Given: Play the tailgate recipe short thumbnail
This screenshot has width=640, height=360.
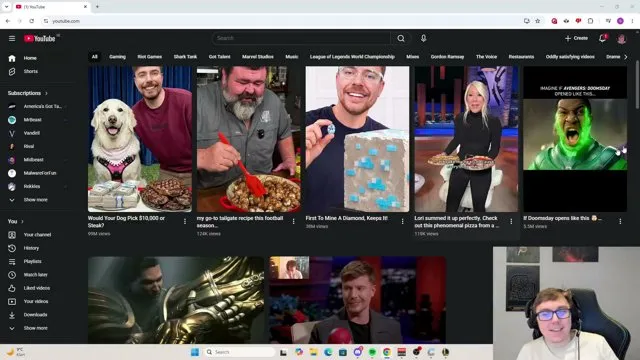Looking at the screenshot, I should 249,139.
